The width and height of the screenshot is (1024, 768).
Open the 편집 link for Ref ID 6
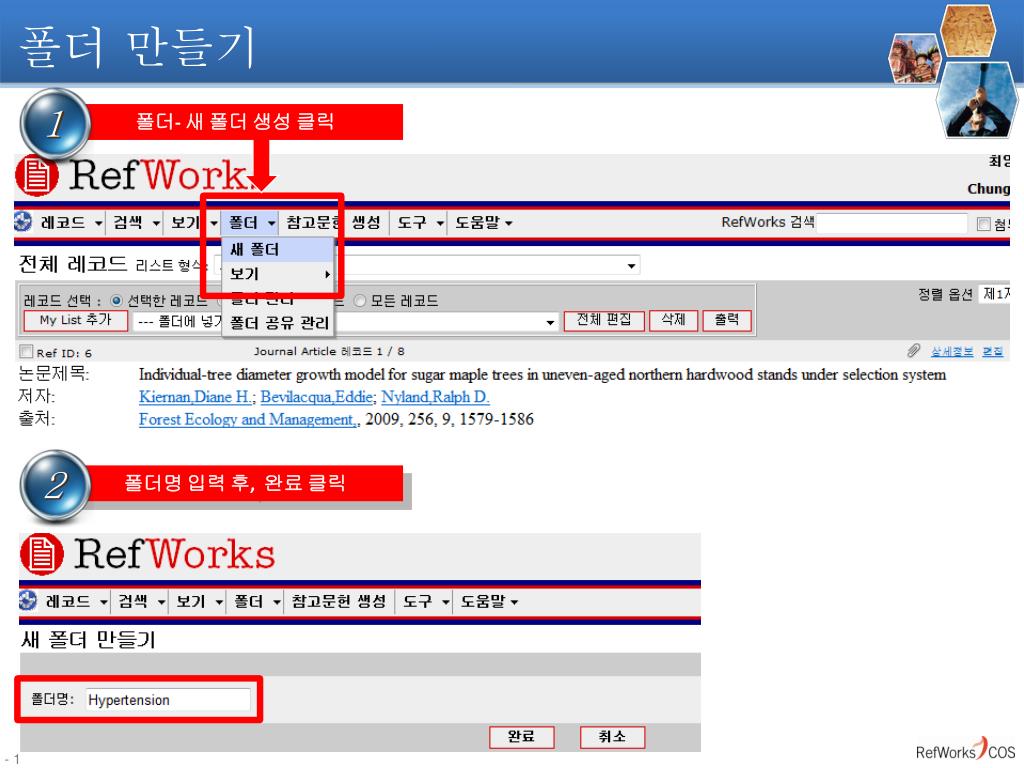(x=993, y=352)
